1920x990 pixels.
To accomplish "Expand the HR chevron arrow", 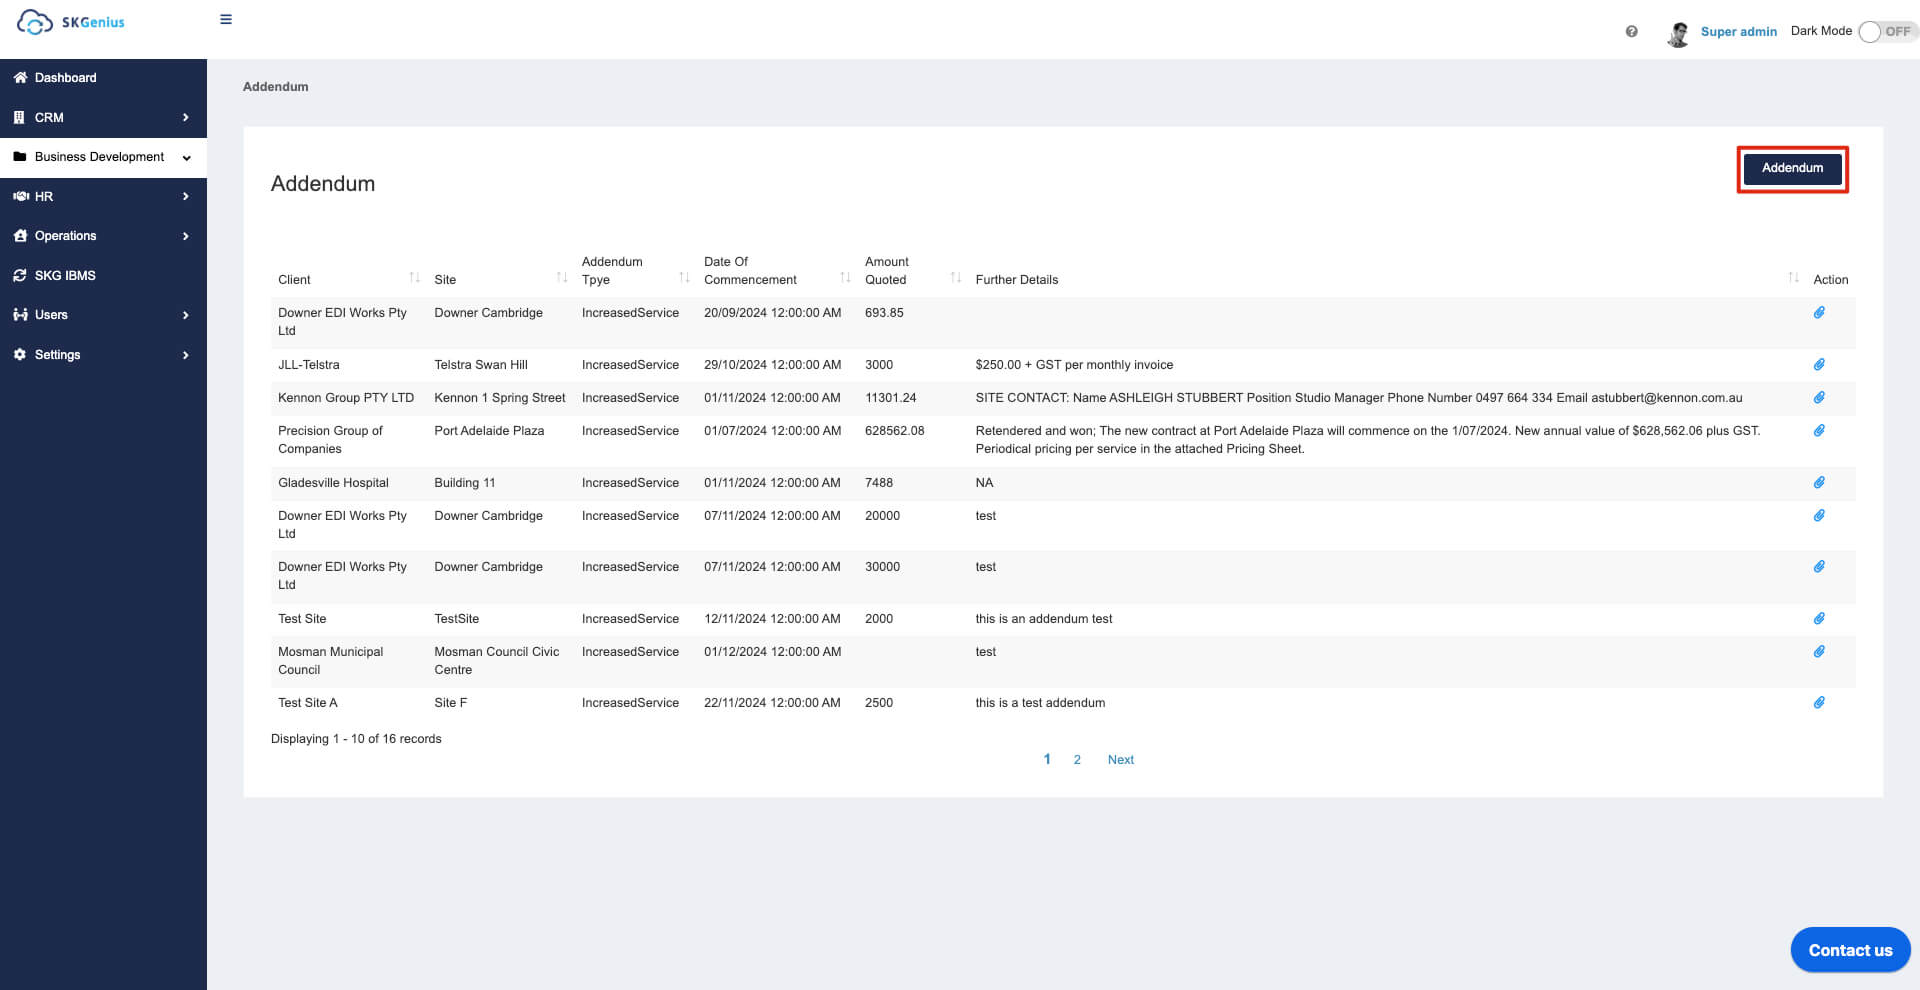I will [x=185, y=196].
